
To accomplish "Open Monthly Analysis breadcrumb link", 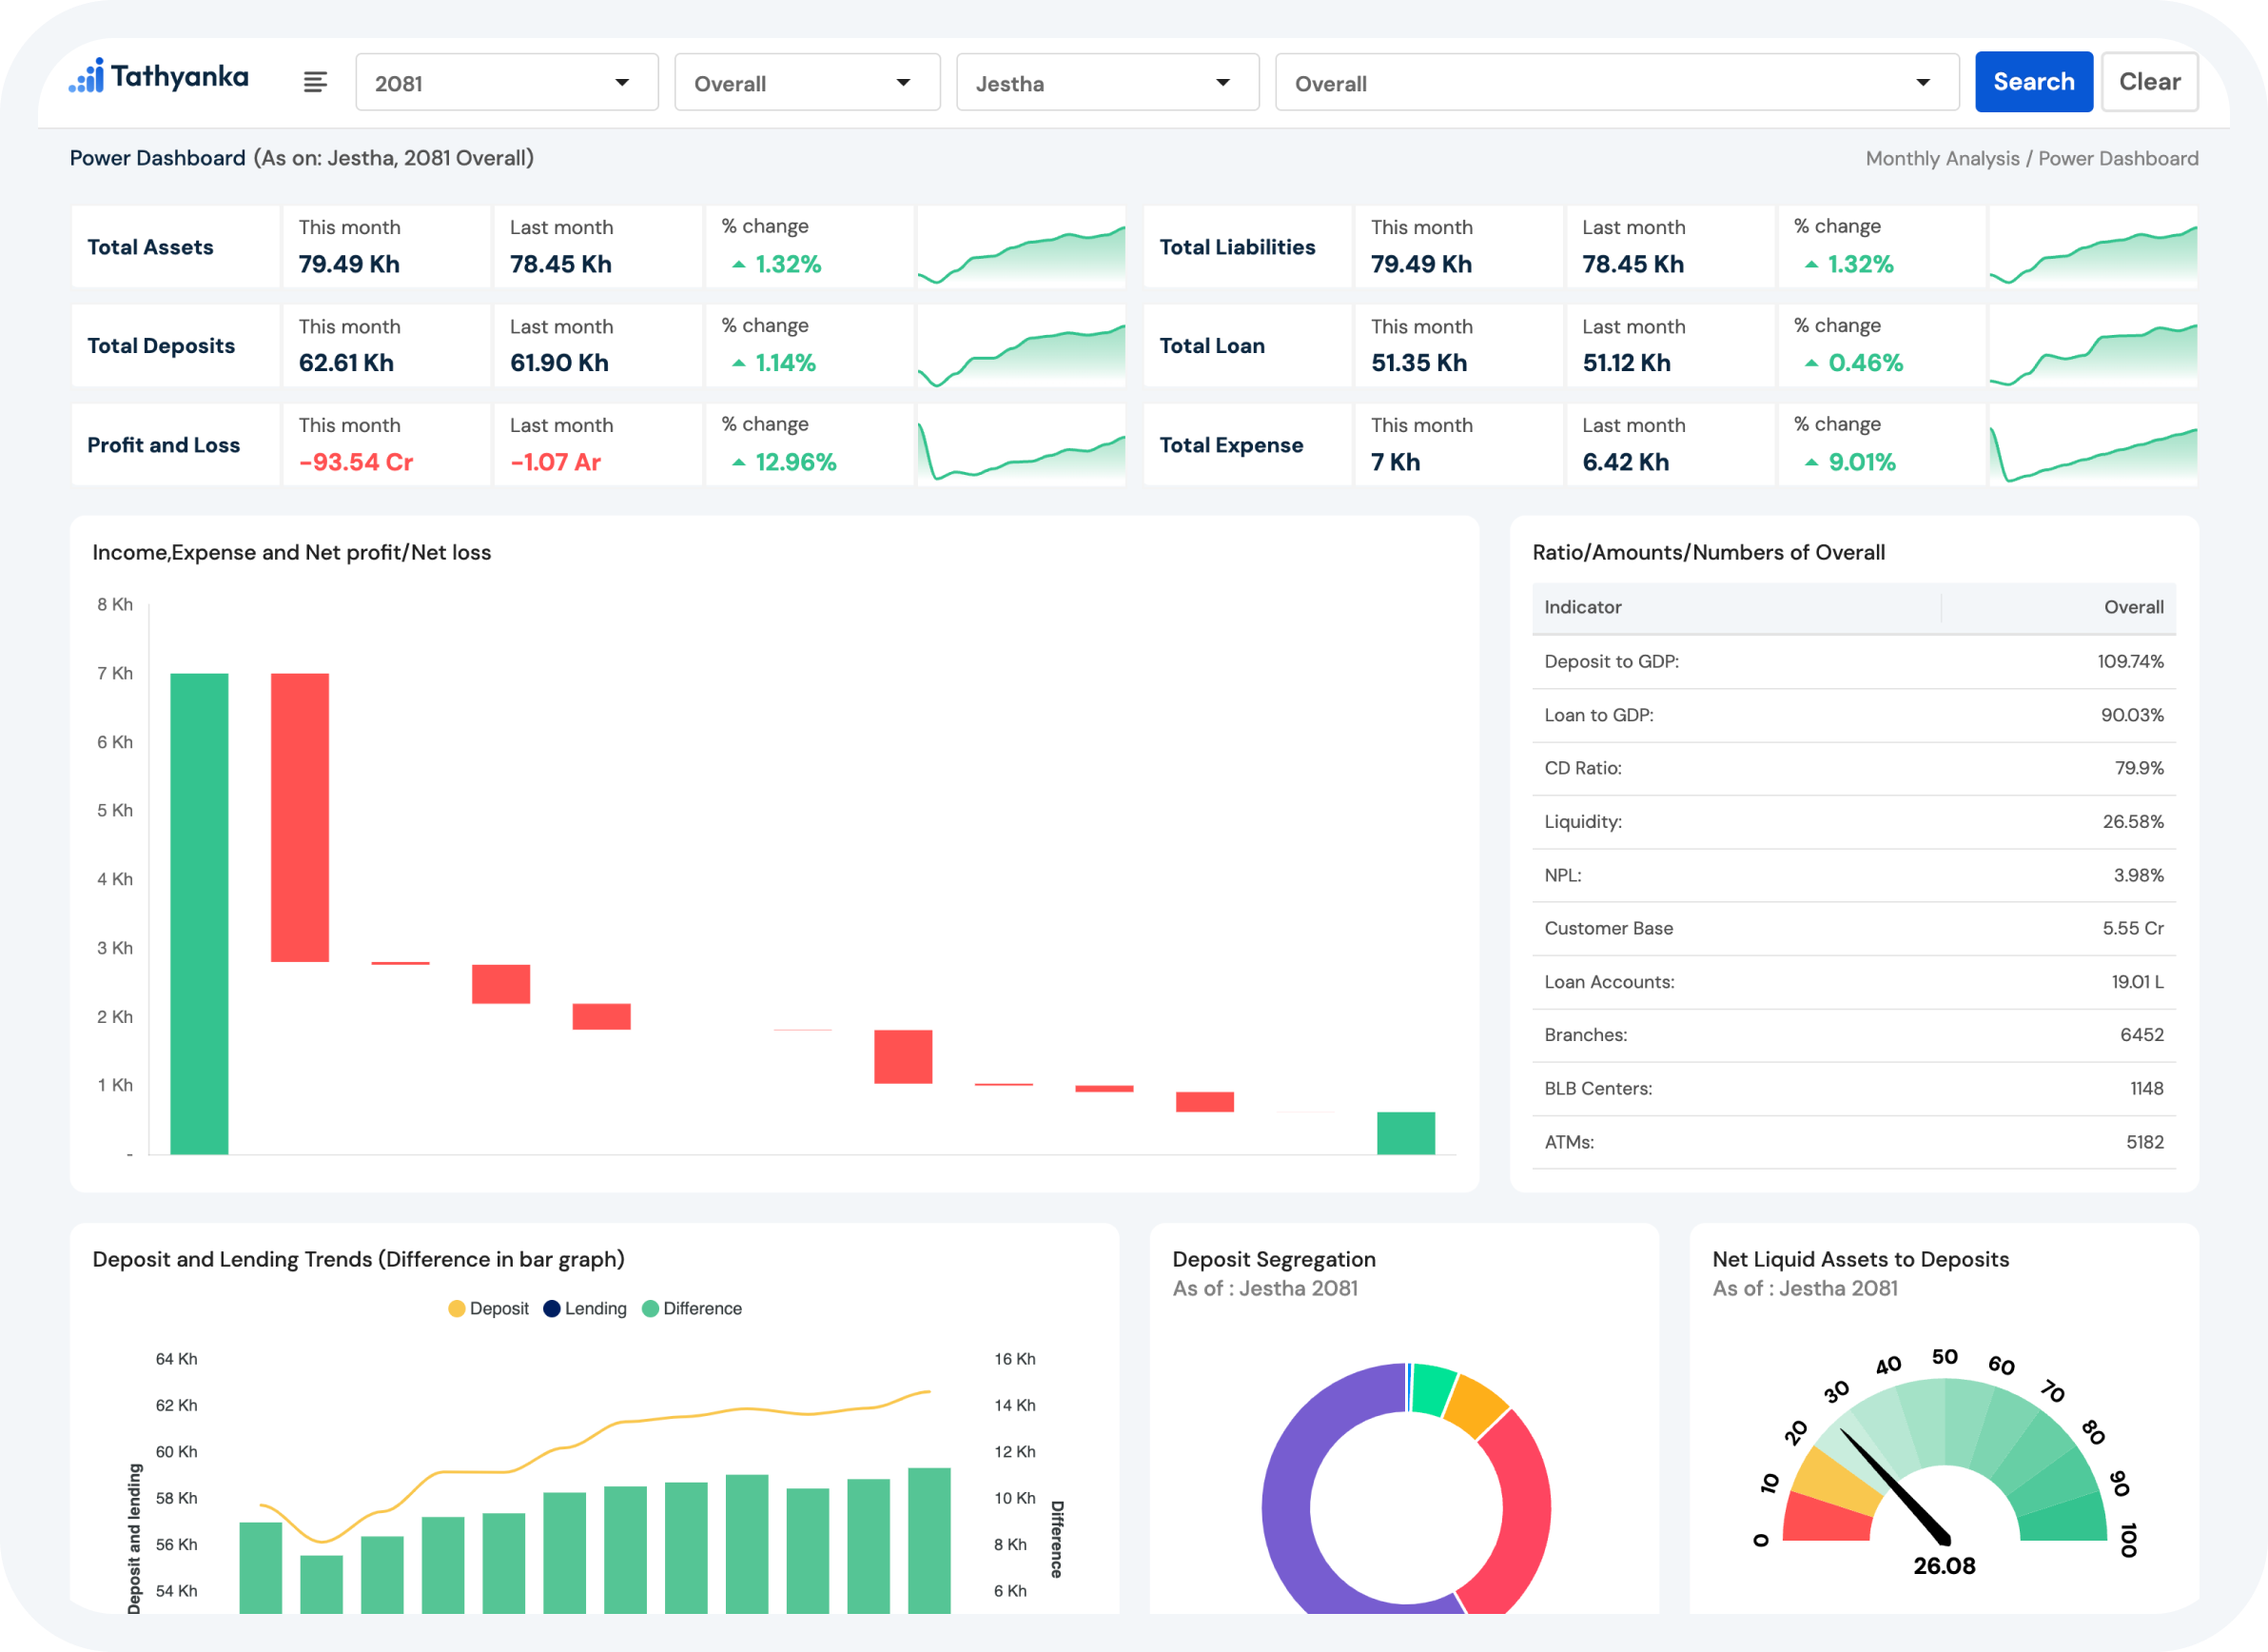I will [x=1942, y=159].
